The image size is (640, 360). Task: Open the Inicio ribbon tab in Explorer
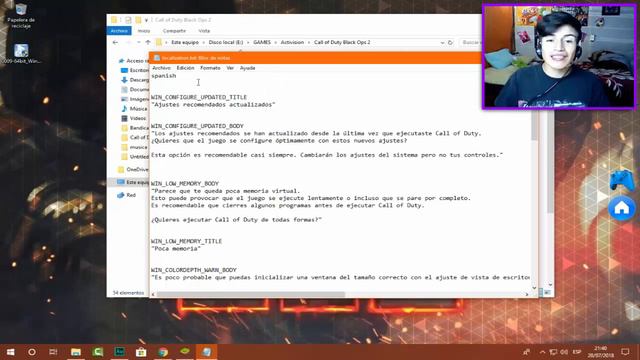coord(144,31)
